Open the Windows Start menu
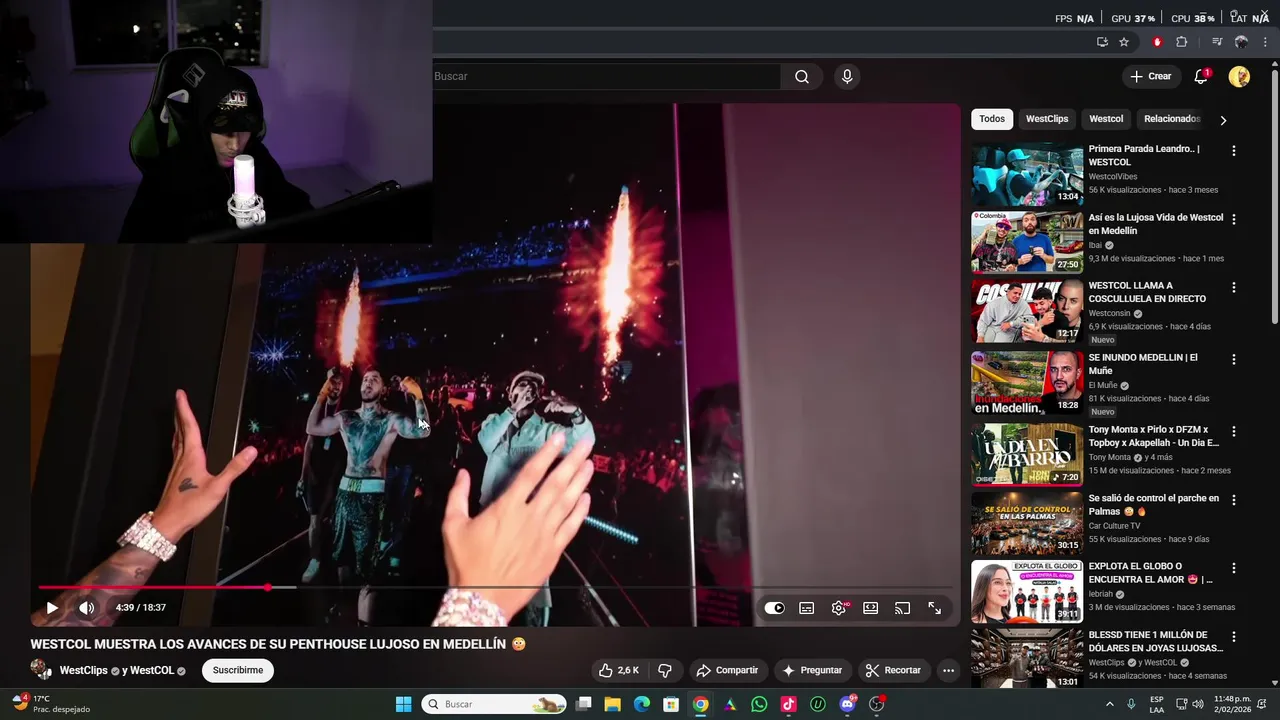The height and width of the screenshot is (720, 1280). point(404,704)
